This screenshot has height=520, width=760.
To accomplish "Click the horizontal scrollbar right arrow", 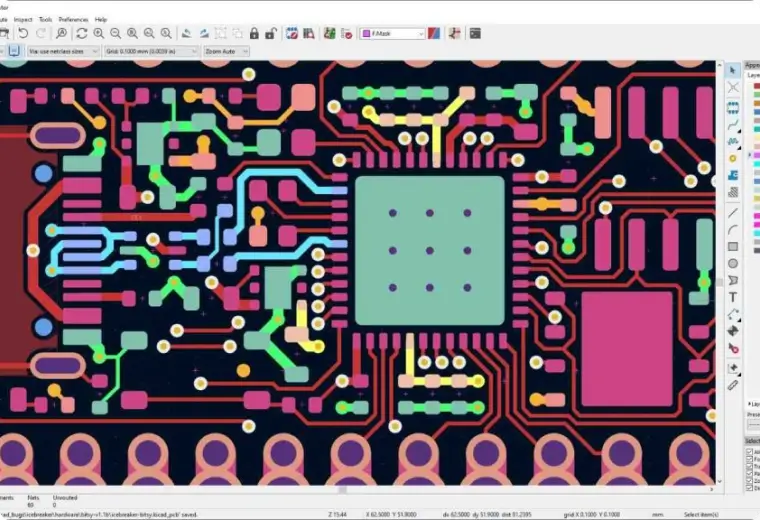I will (x=712, y=489).
